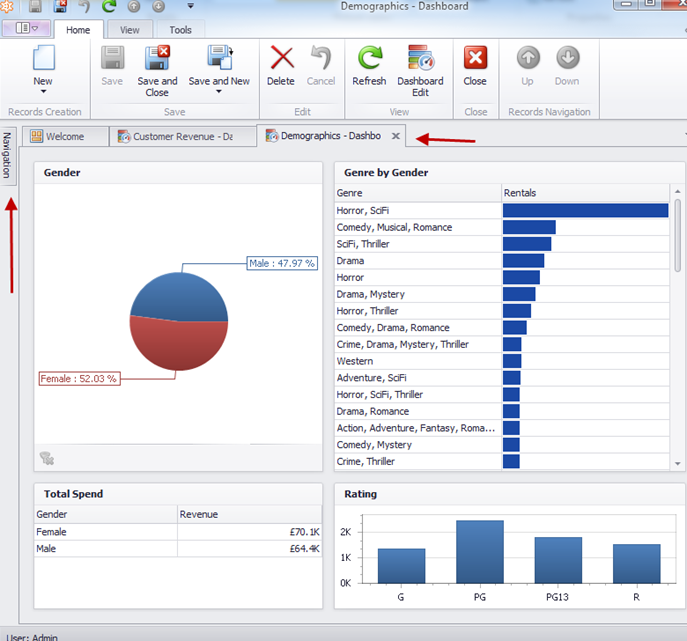The image size is (687, 641).
Task: Expand the New button dropdown arrow
Action: tap(42, 92)
